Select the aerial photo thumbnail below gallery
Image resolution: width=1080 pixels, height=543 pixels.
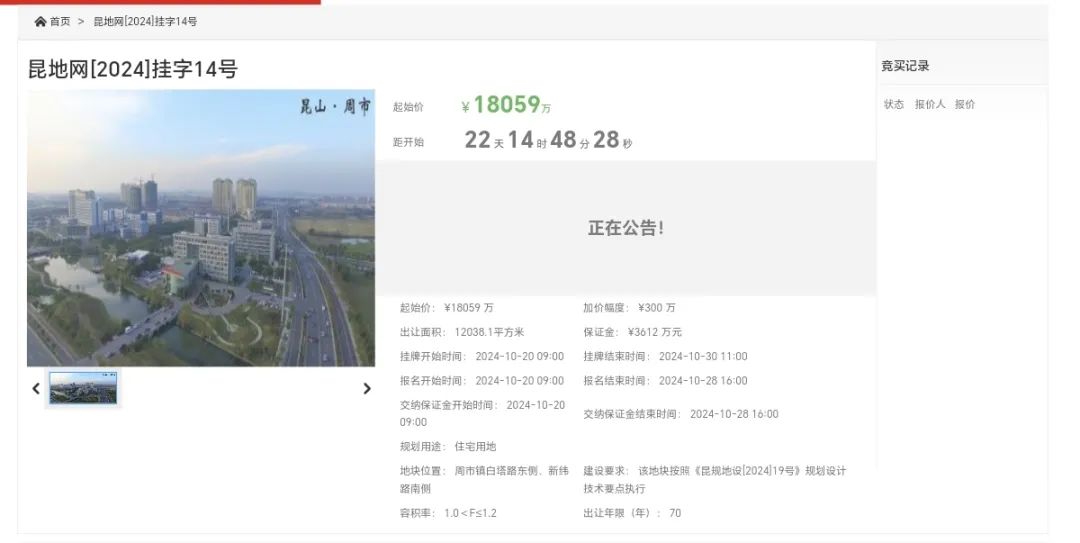click(x=83, y=388)
